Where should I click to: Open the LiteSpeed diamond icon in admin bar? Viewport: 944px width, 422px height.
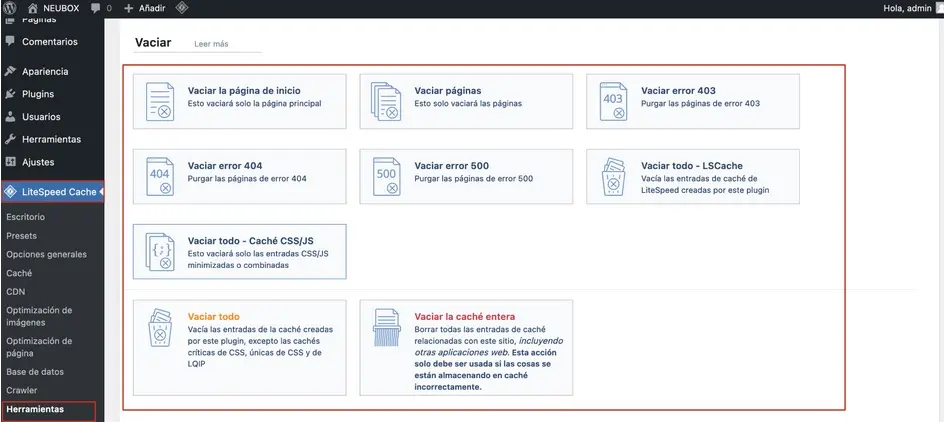182,8
